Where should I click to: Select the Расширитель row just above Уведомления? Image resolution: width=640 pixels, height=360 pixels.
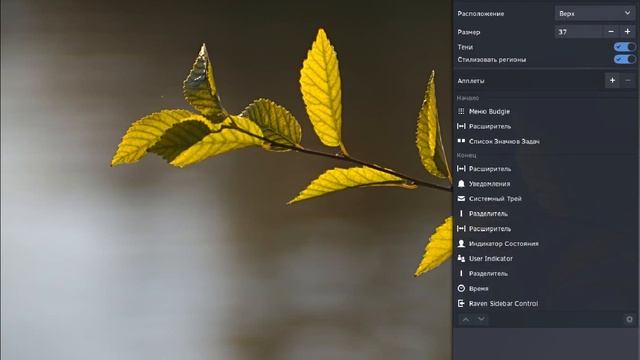tap(544, 169)
